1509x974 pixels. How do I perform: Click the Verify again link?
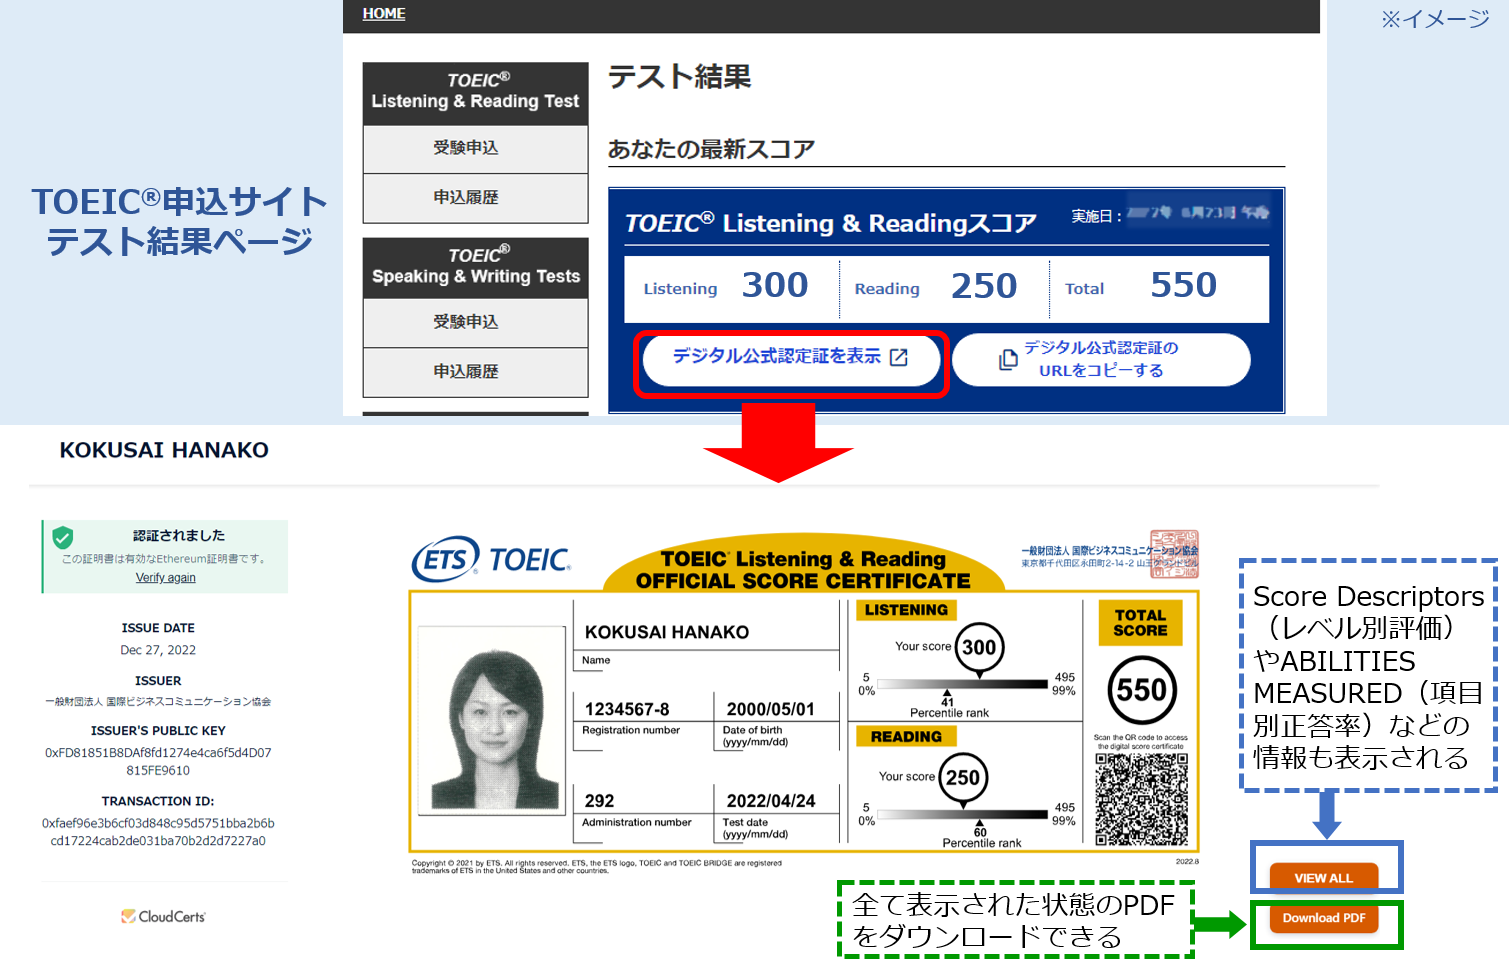tap(164, 577)
